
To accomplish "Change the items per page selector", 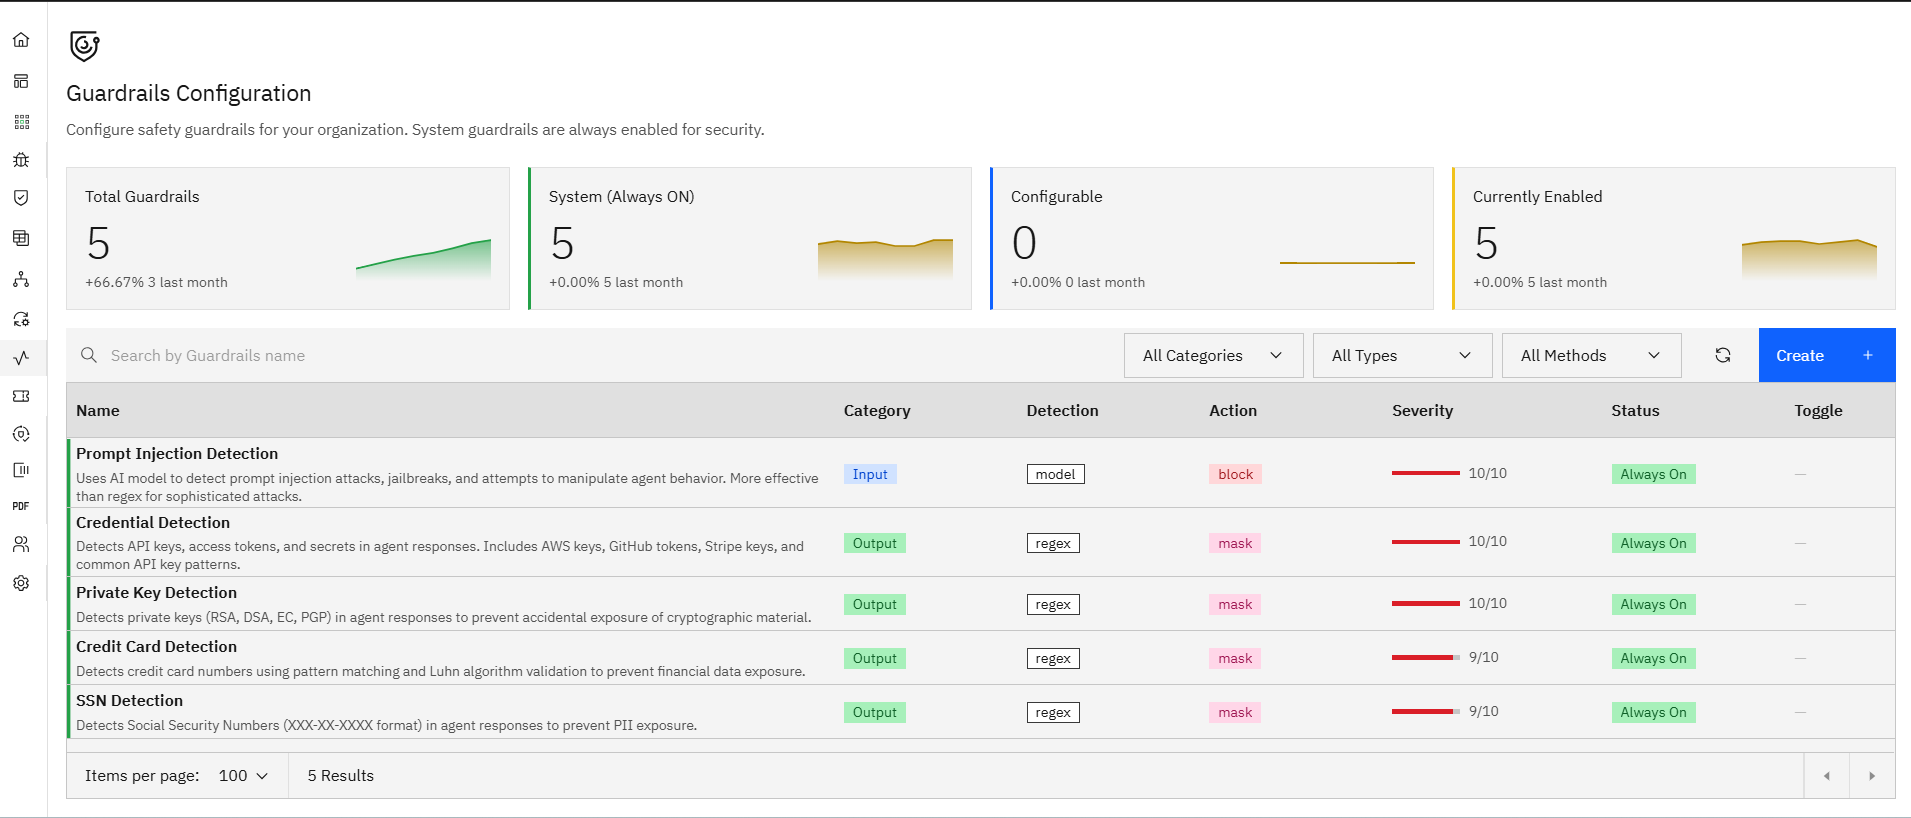I will (243, 776).
